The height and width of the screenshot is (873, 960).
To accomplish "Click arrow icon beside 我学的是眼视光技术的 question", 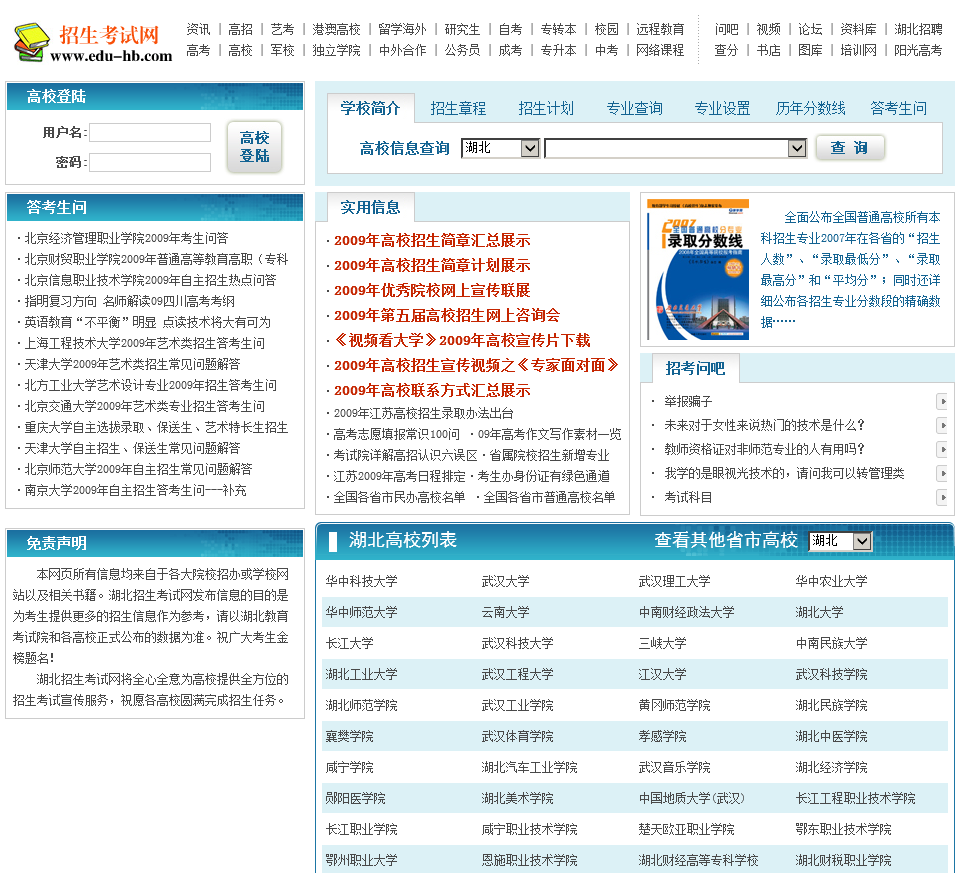I will (943, 473).
